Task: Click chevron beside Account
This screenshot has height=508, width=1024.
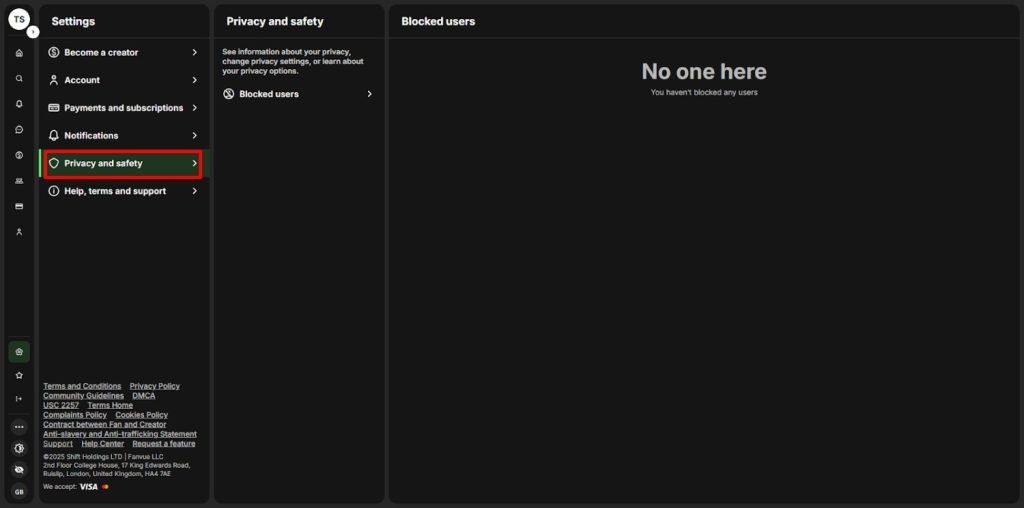Action: [x=195, y=80]
